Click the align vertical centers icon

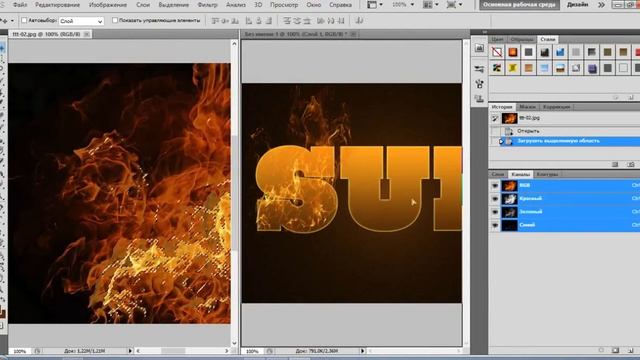(225, 21)
